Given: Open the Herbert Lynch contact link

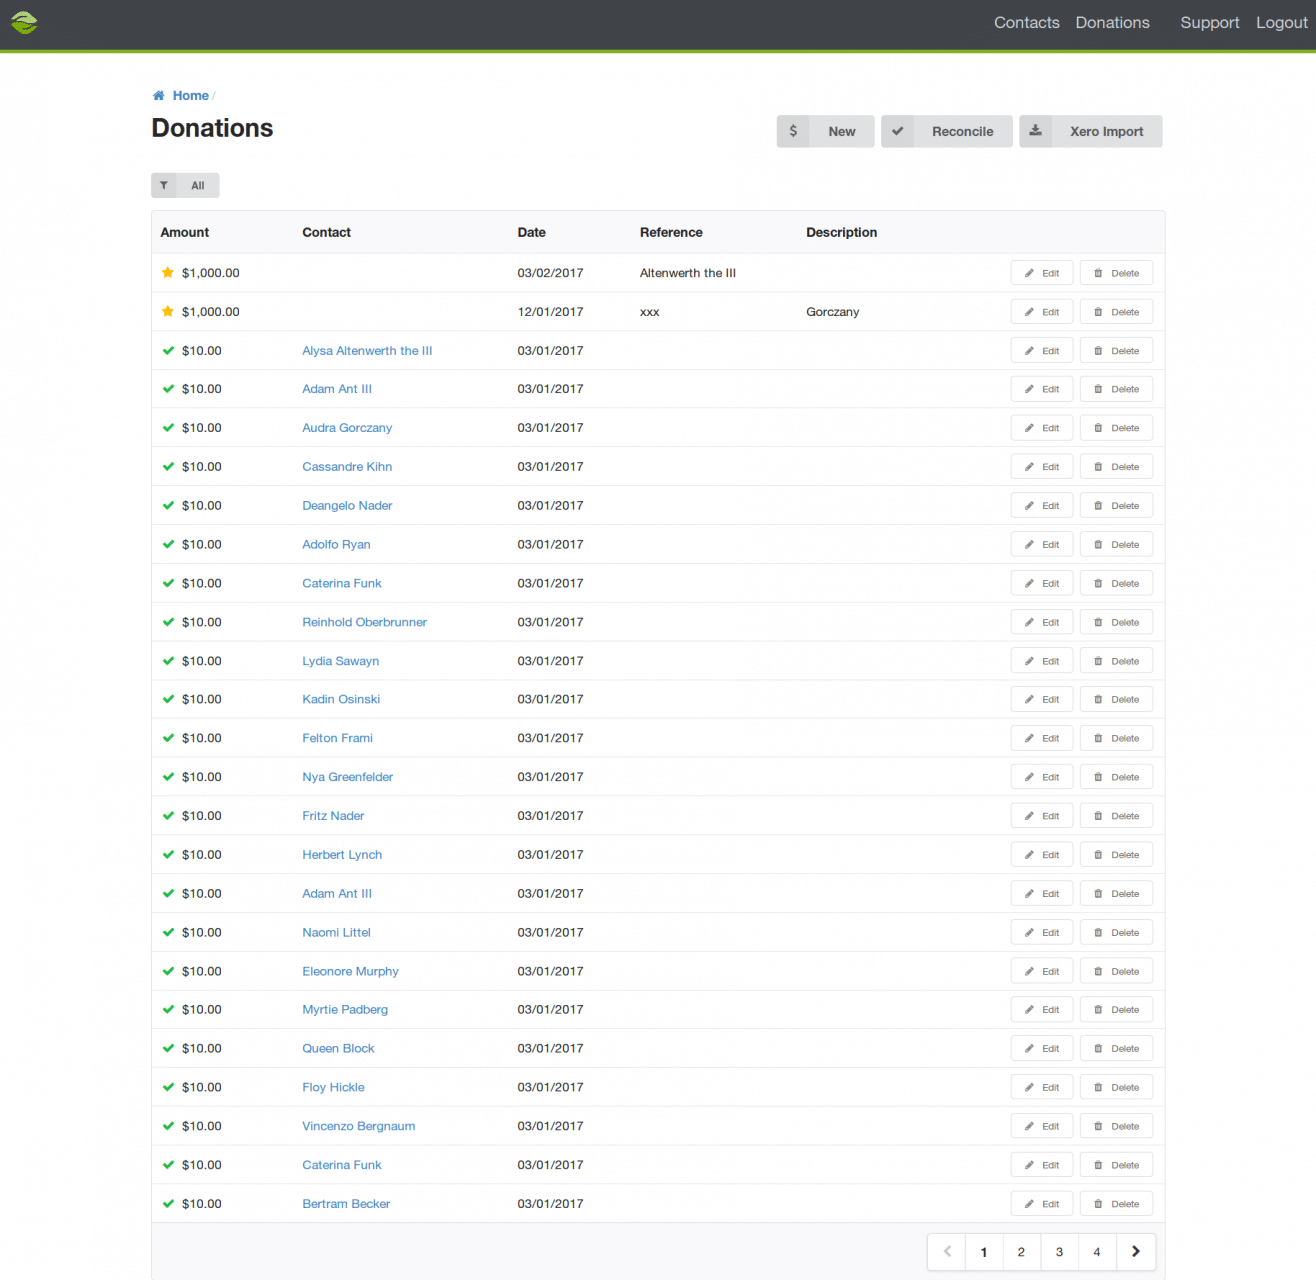Looking at the screenshot, I should coord(342,854).
